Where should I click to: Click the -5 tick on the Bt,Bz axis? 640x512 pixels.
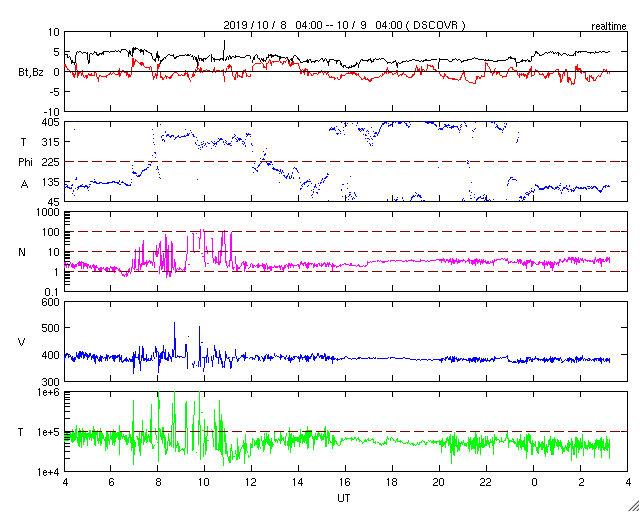coord(55,92)
